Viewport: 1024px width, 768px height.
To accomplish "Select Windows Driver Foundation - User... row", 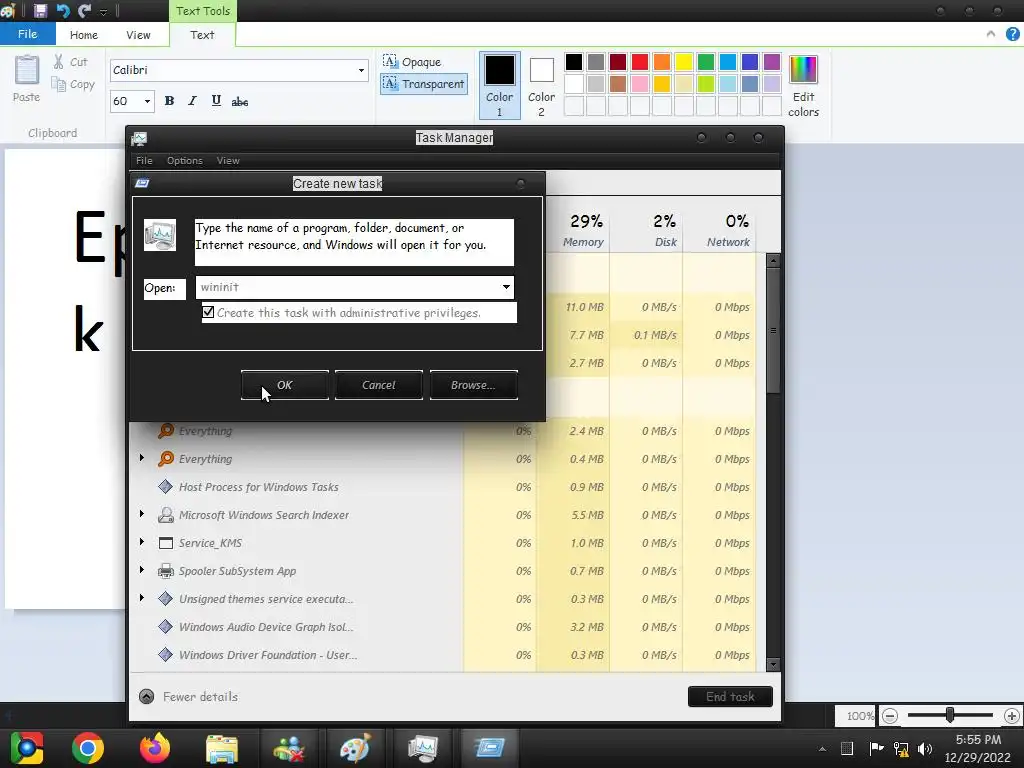I will click(445, 655).
